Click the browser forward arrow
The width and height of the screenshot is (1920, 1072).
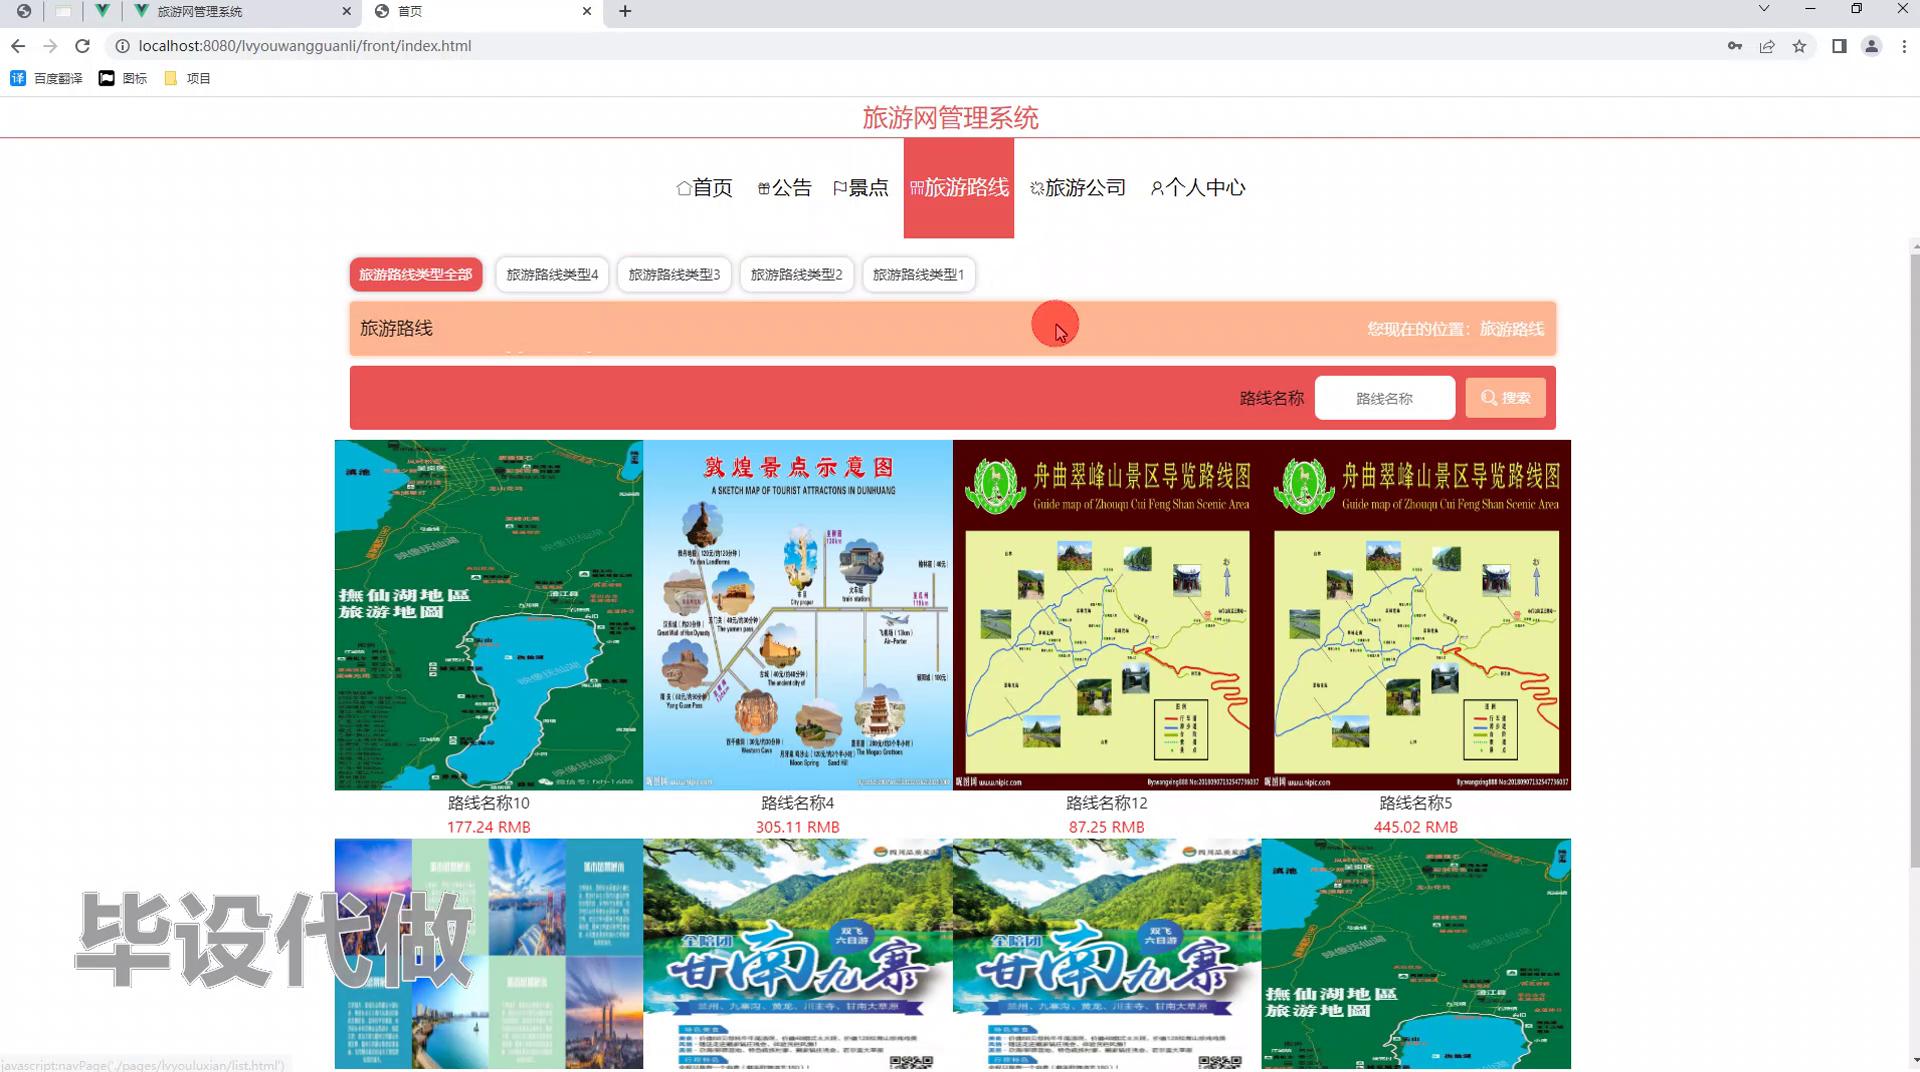coord(50,46)
